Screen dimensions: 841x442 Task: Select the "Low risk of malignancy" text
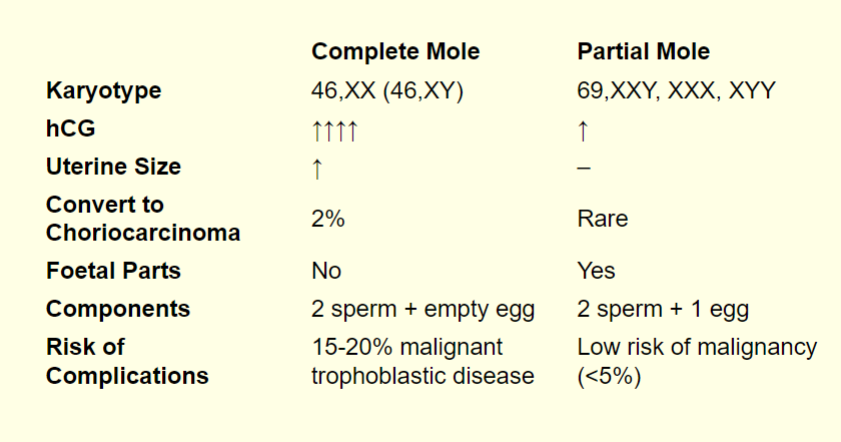(x=697, y=347)
